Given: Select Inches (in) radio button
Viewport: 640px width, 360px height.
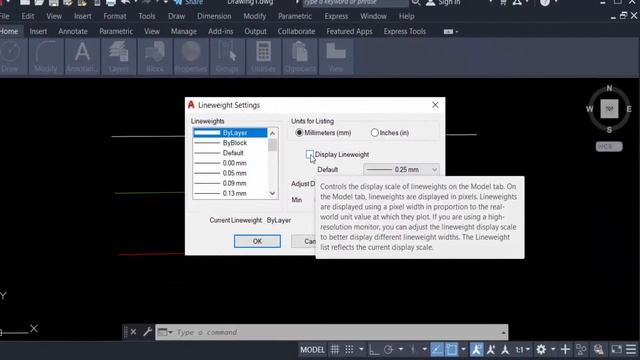Looking at the screenshot, I should [x=374, y=133].
